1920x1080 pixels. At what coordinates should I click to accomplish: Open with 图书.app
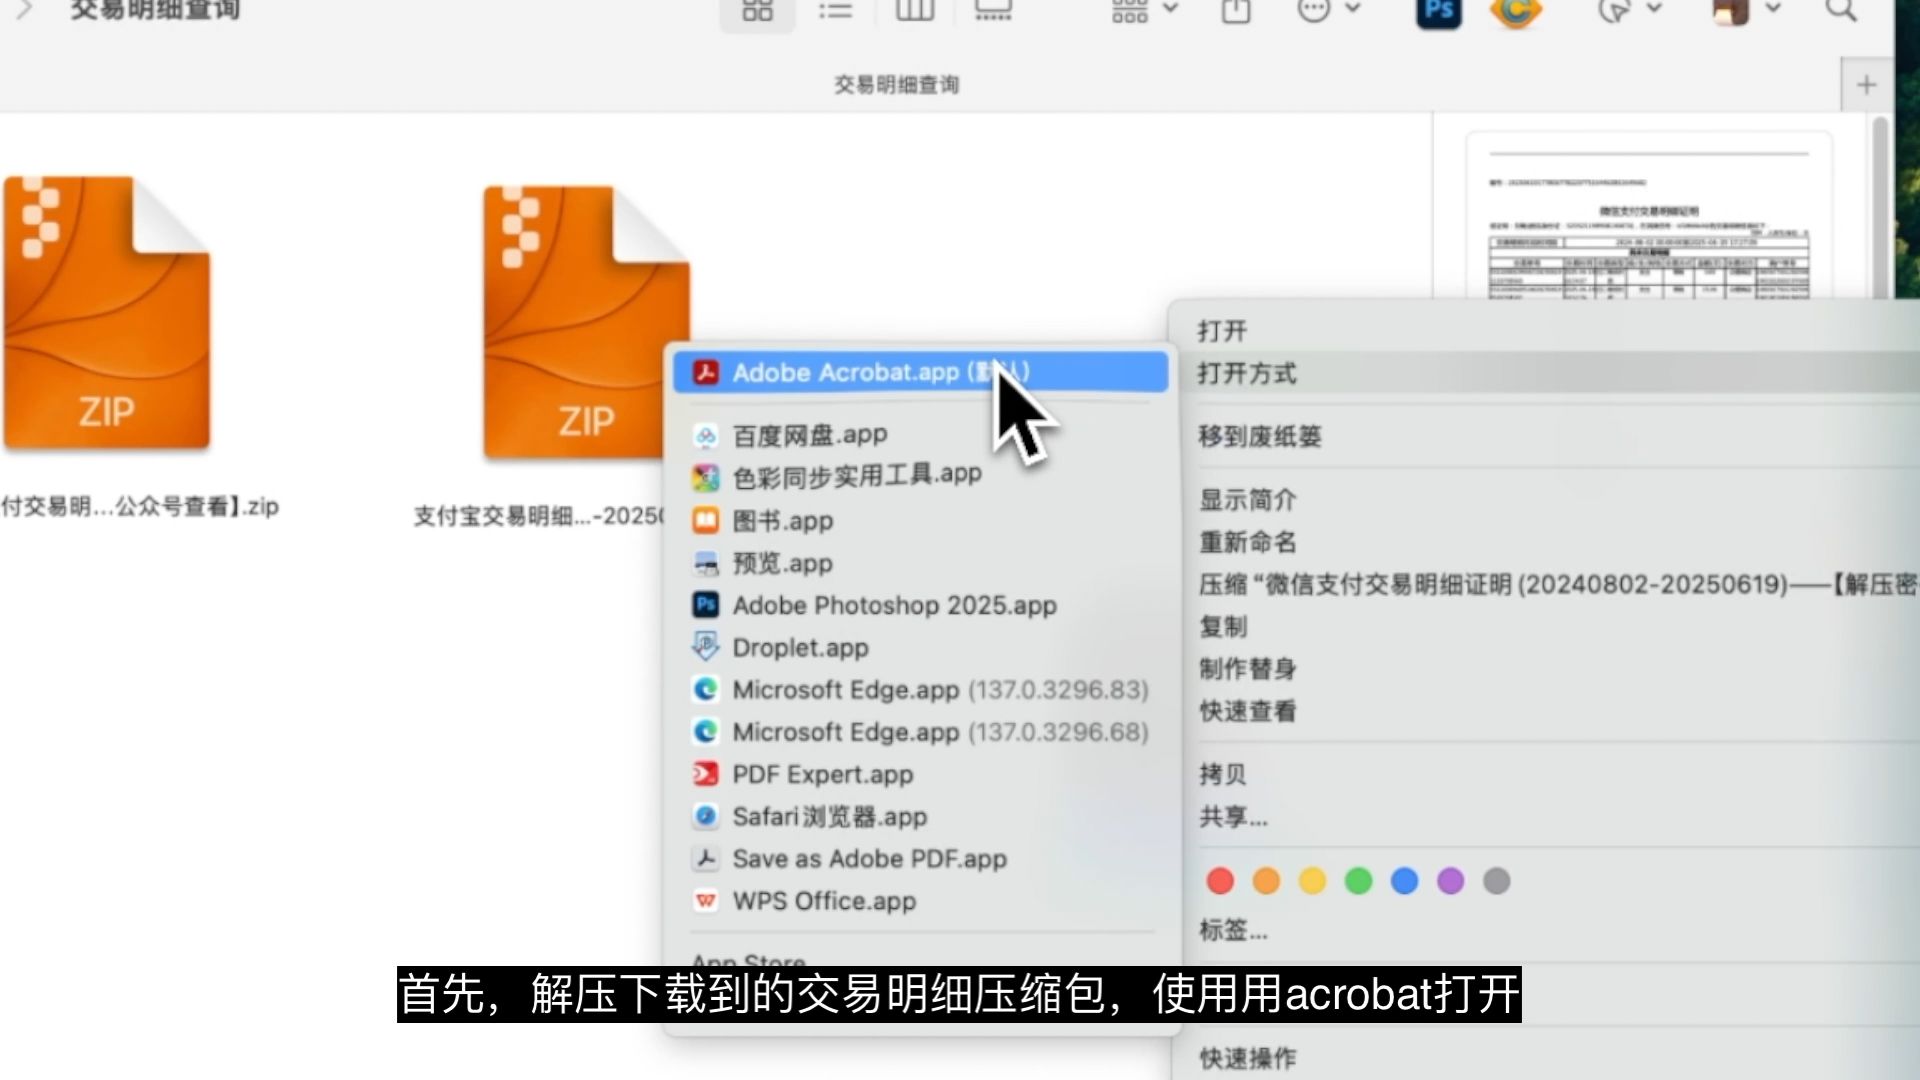pyautogui.click(x=920, y=520)
